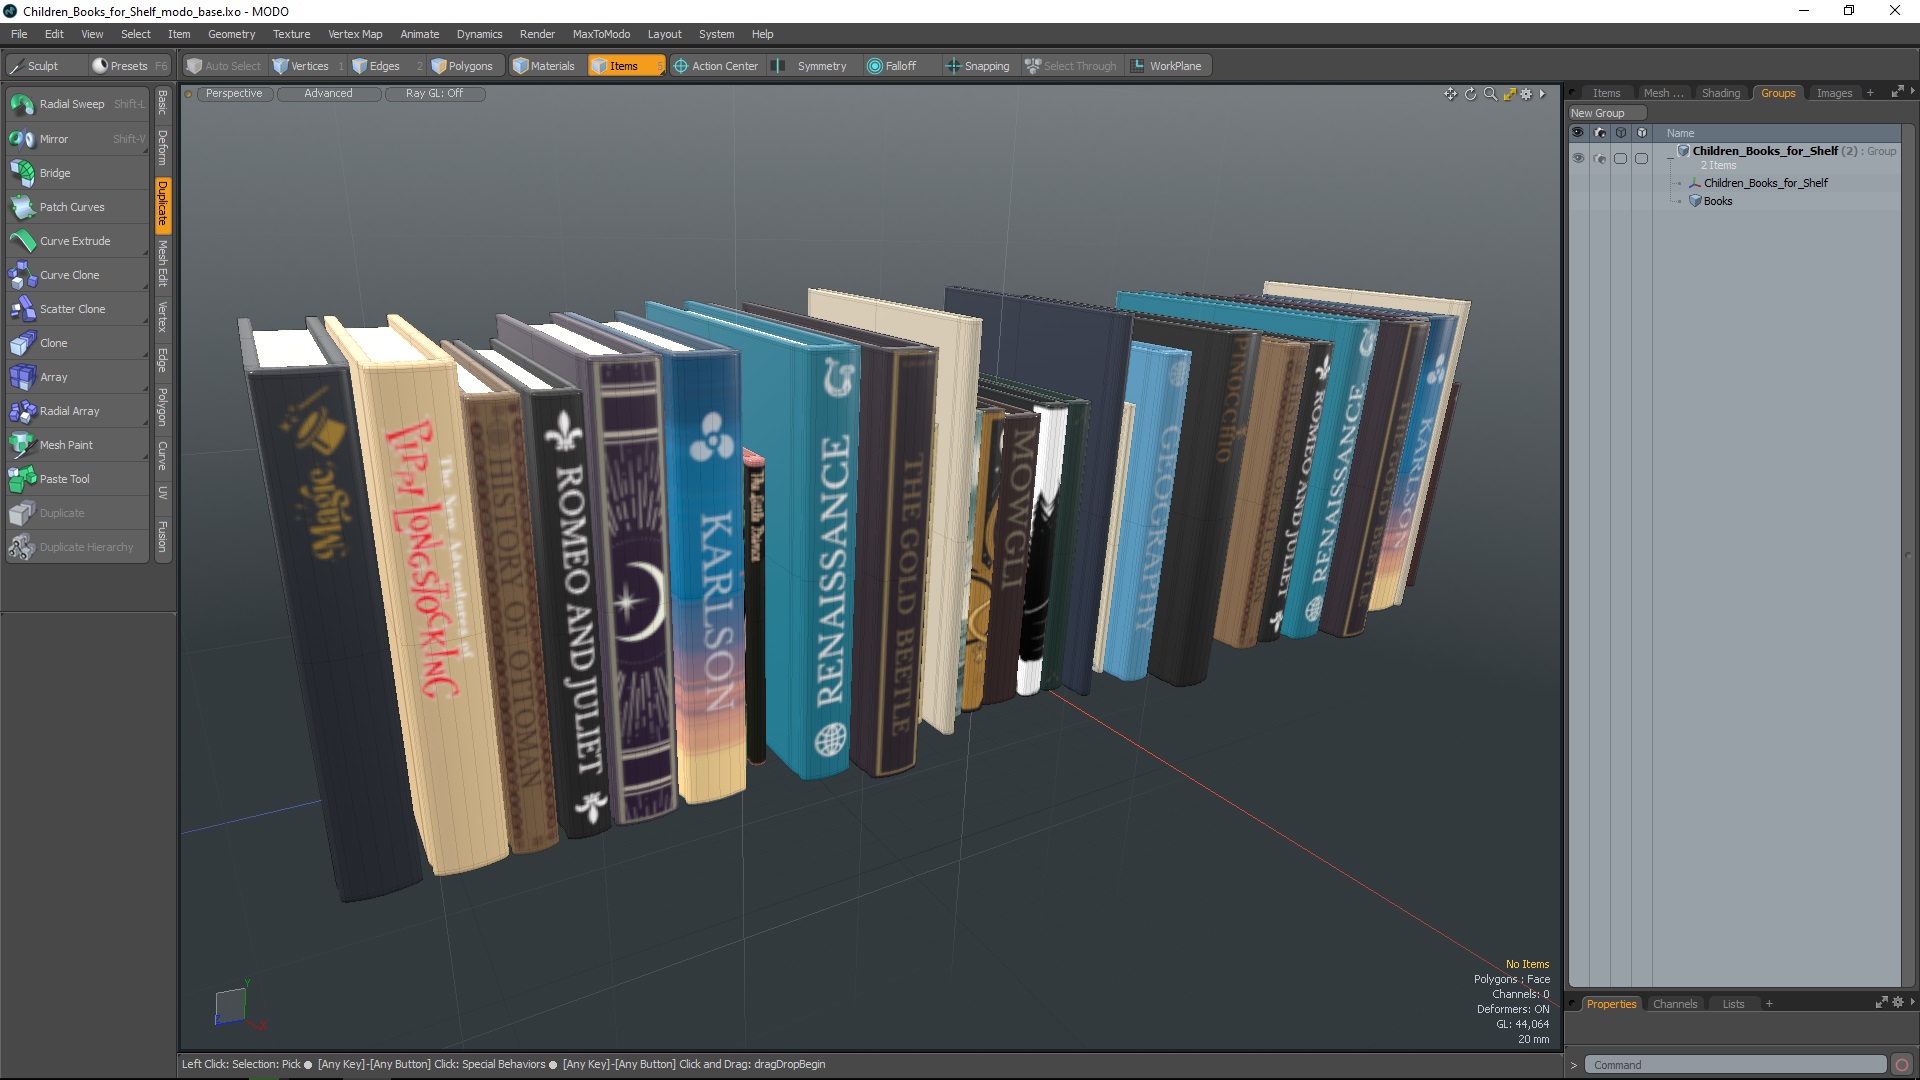Switch to the Lists tab
This screenshot has width=1920, height=1080.
tap(1733, 1004)
